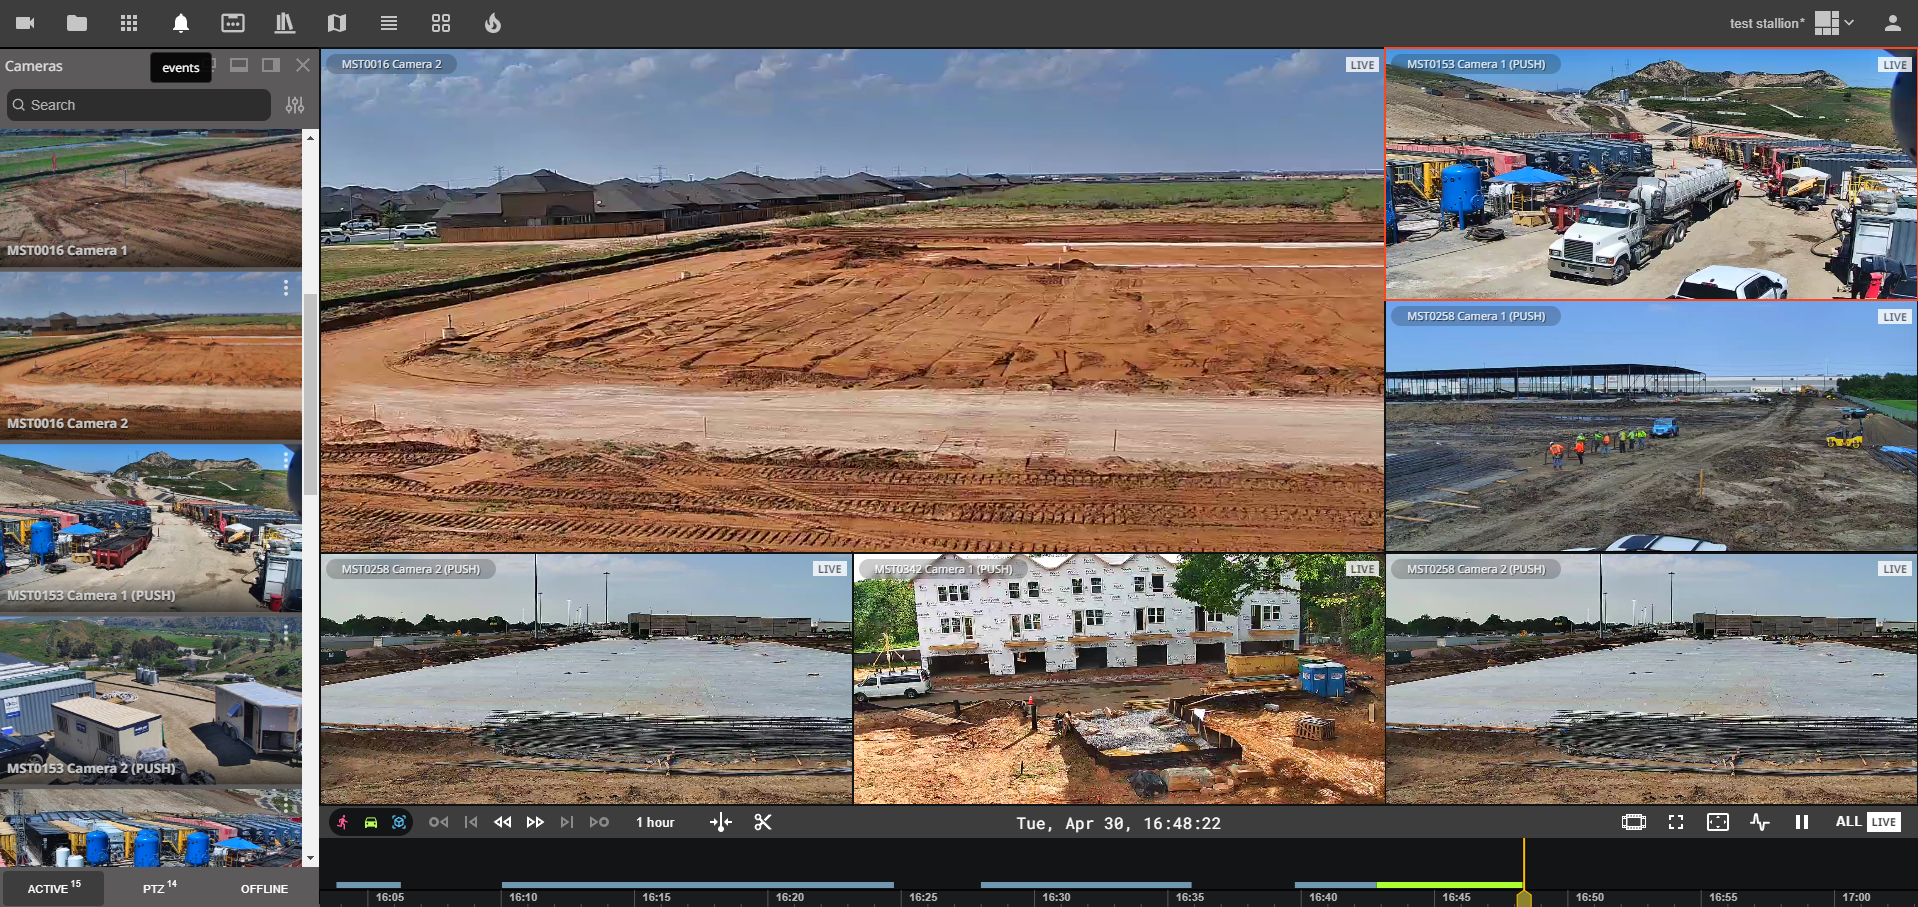Click timeline segment near 16:15

click(697, 885)
